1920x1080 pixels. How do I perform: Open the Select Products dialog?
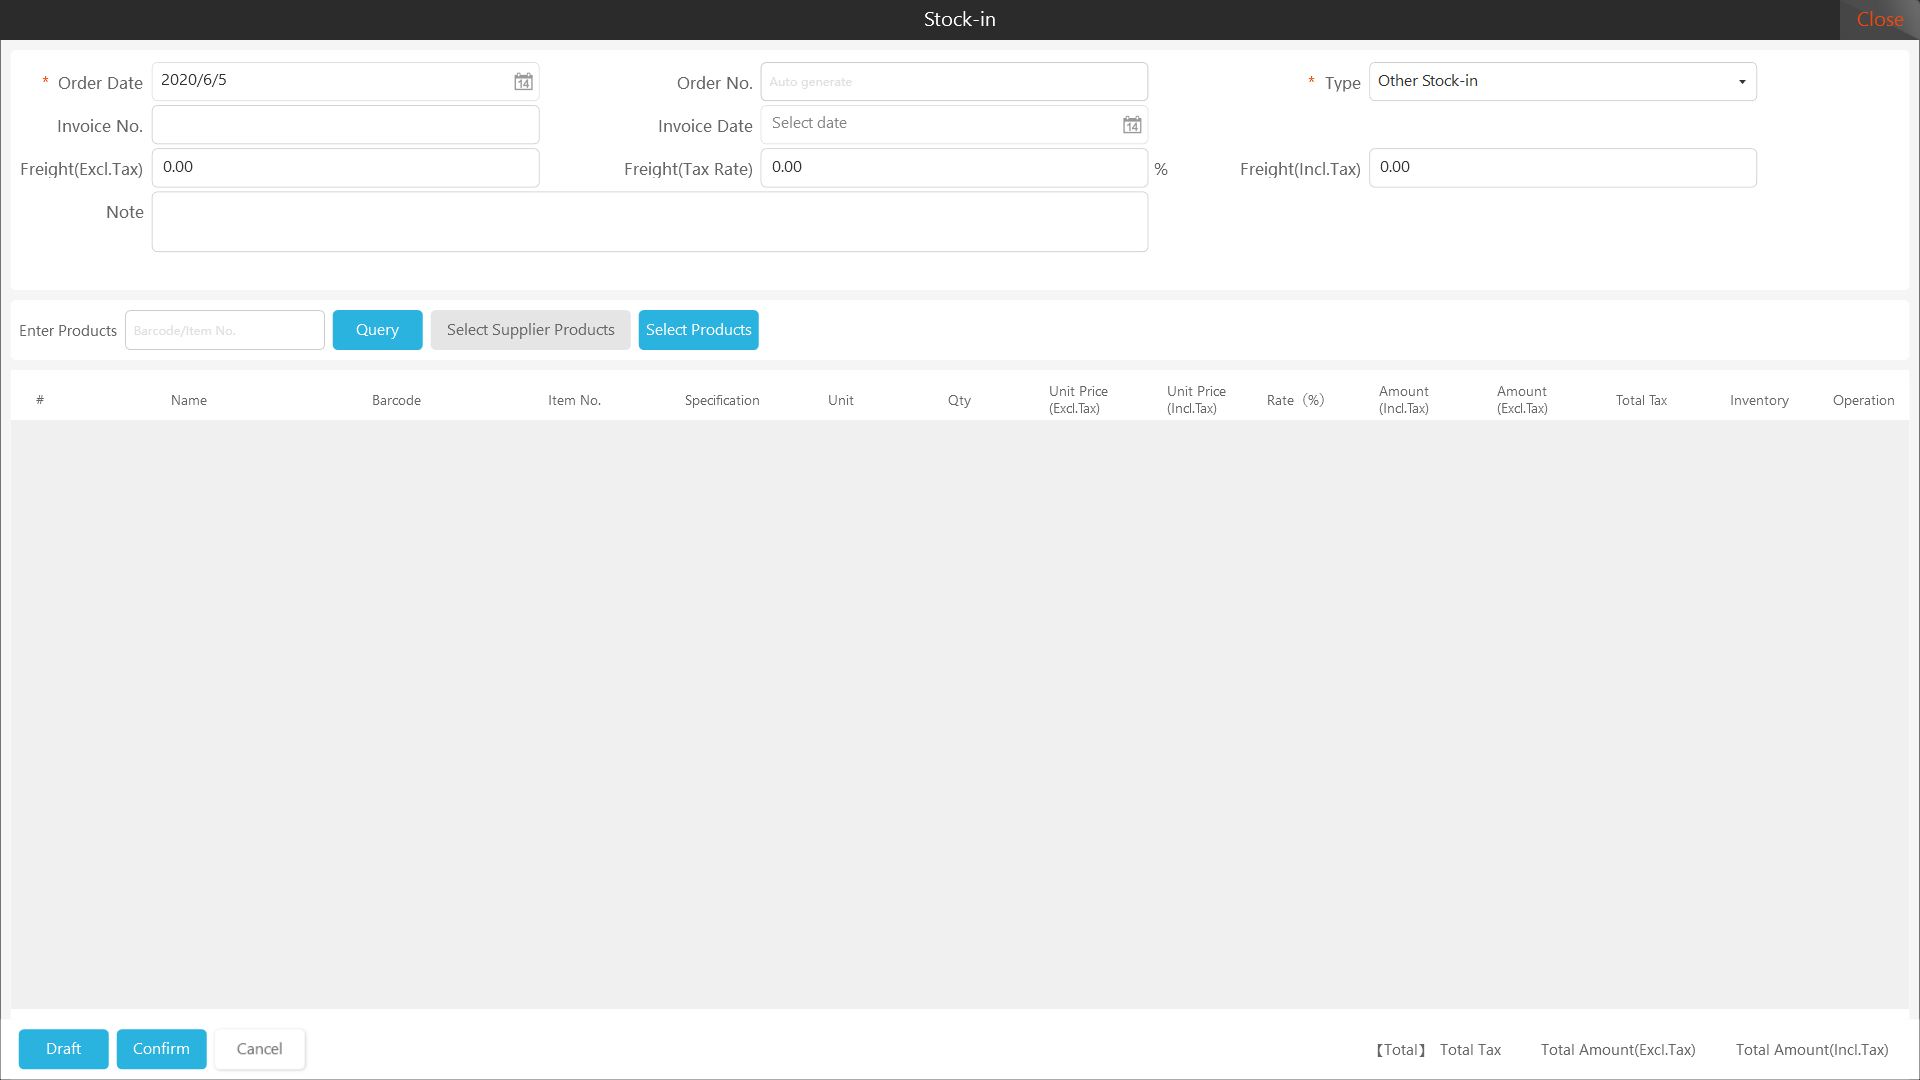coord(698,330)
